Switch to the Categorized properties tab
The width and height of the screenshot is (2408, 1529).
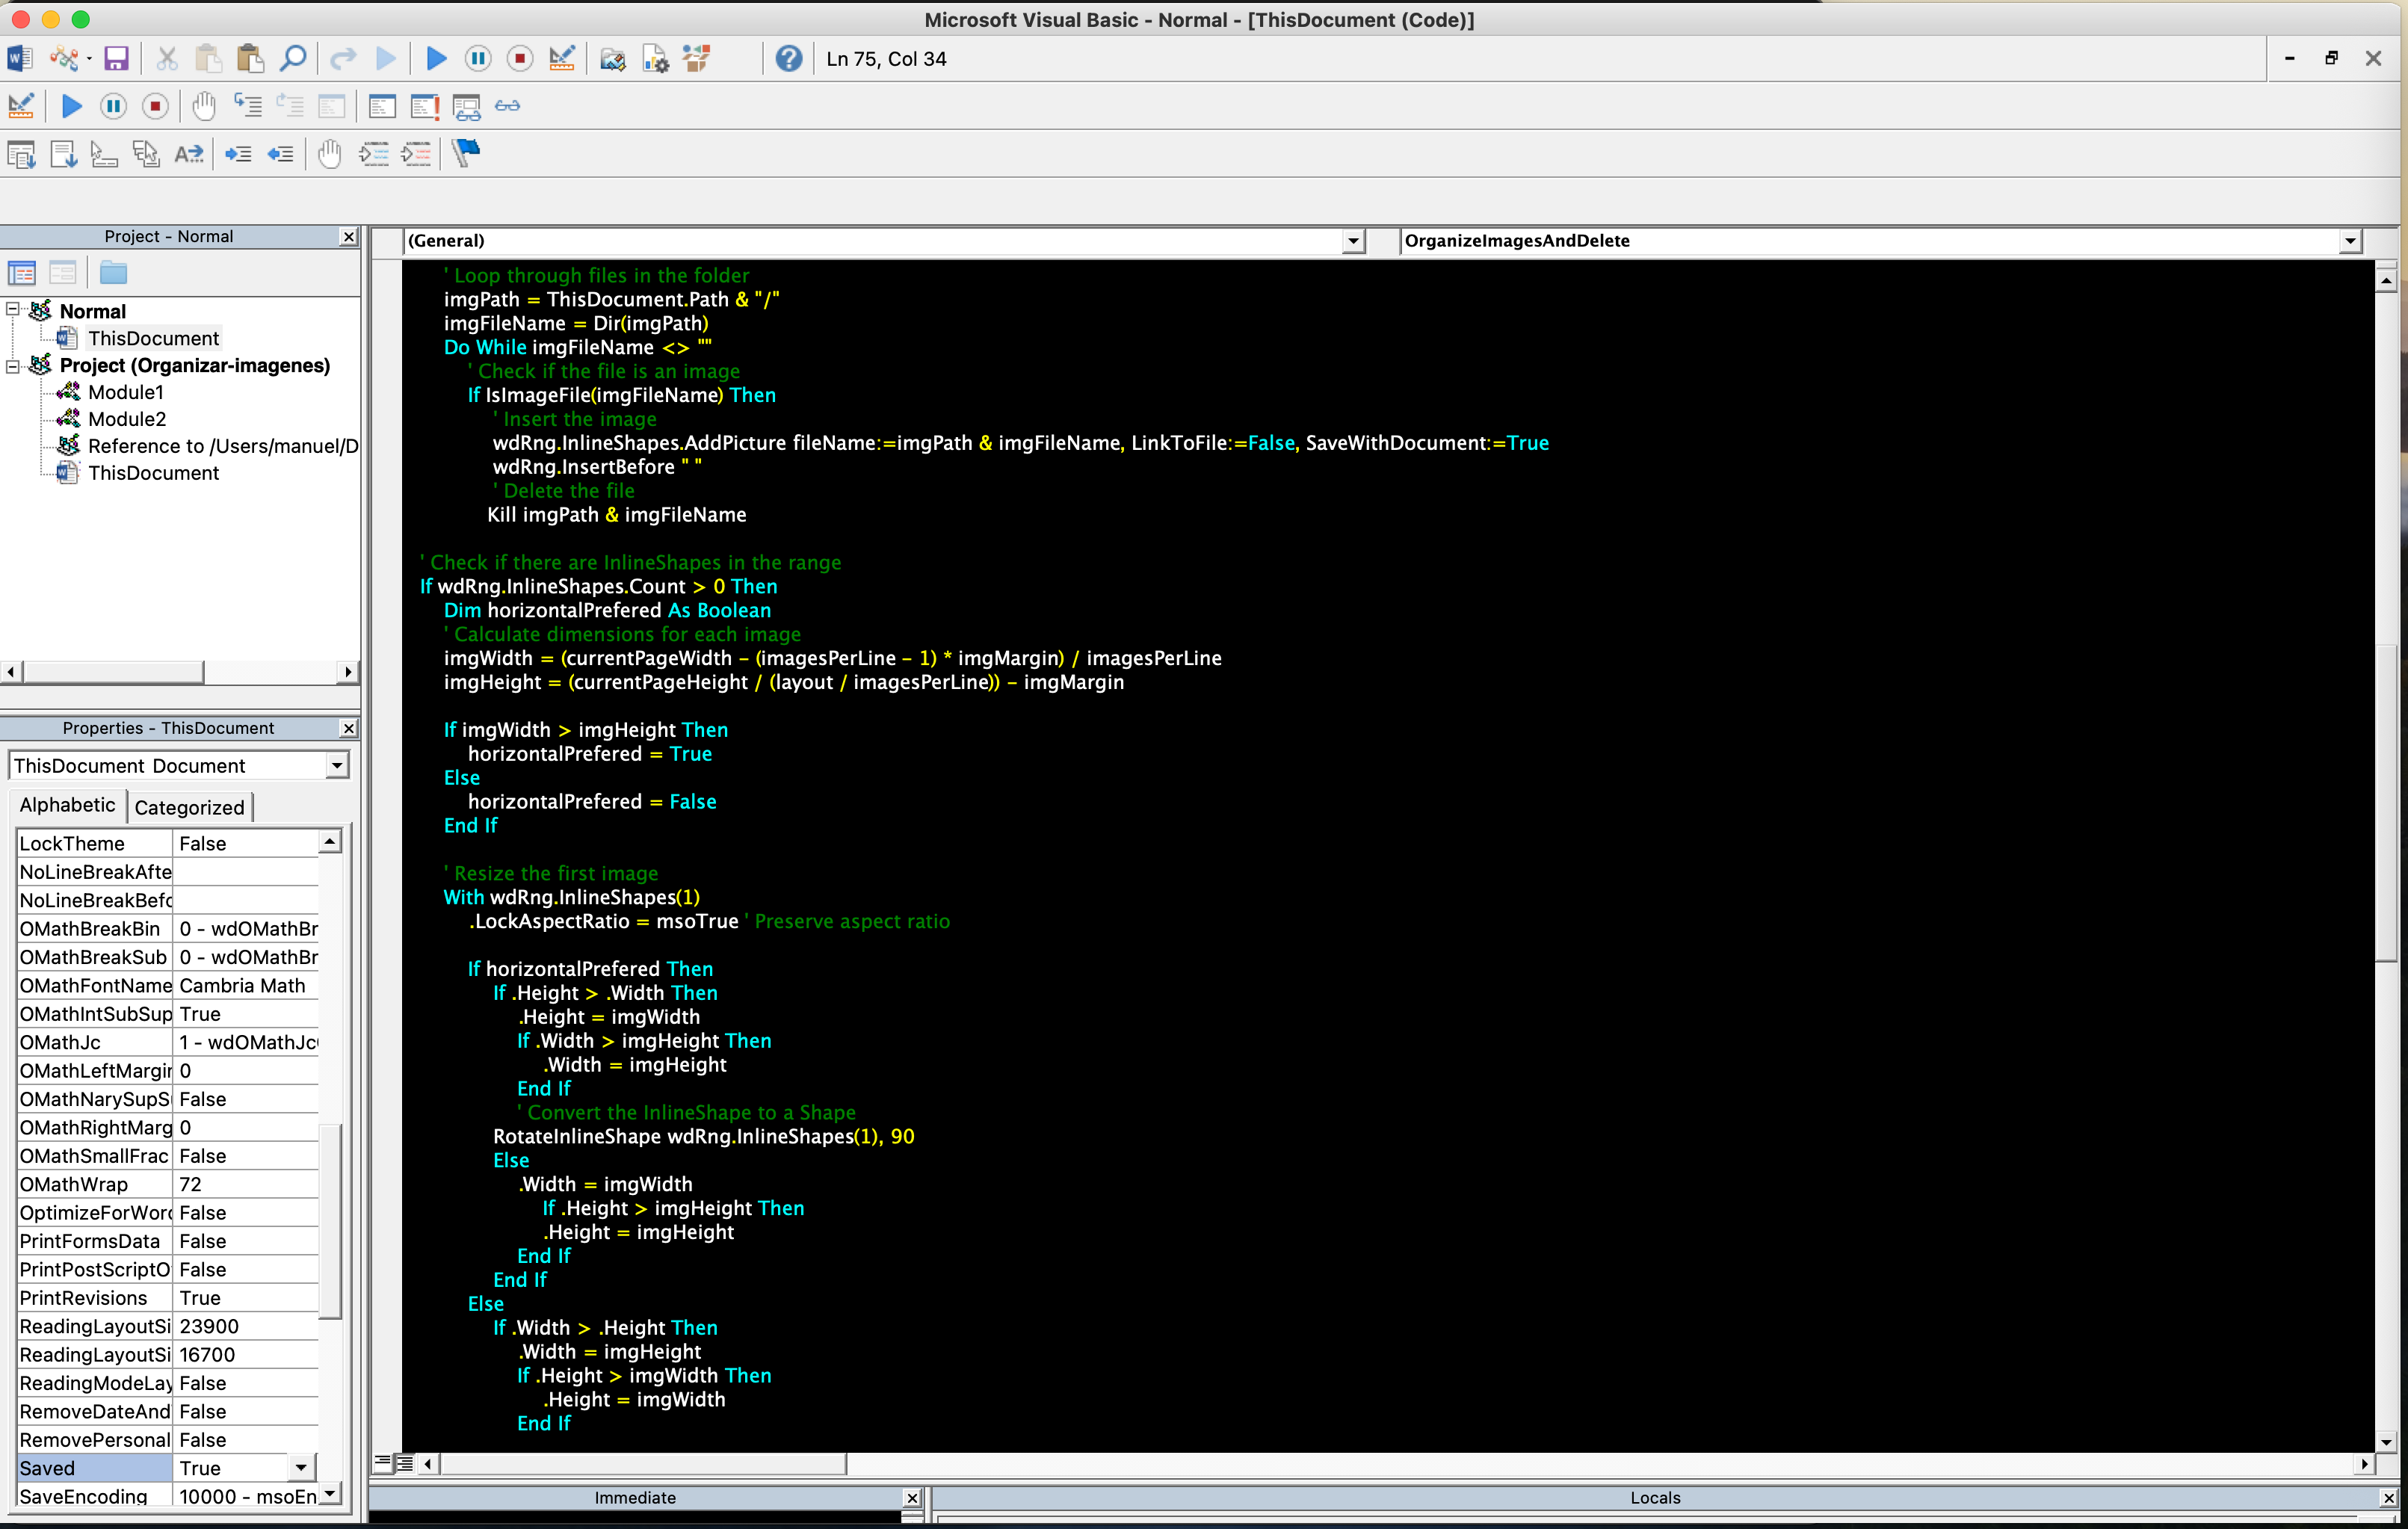tap(189, 807)
